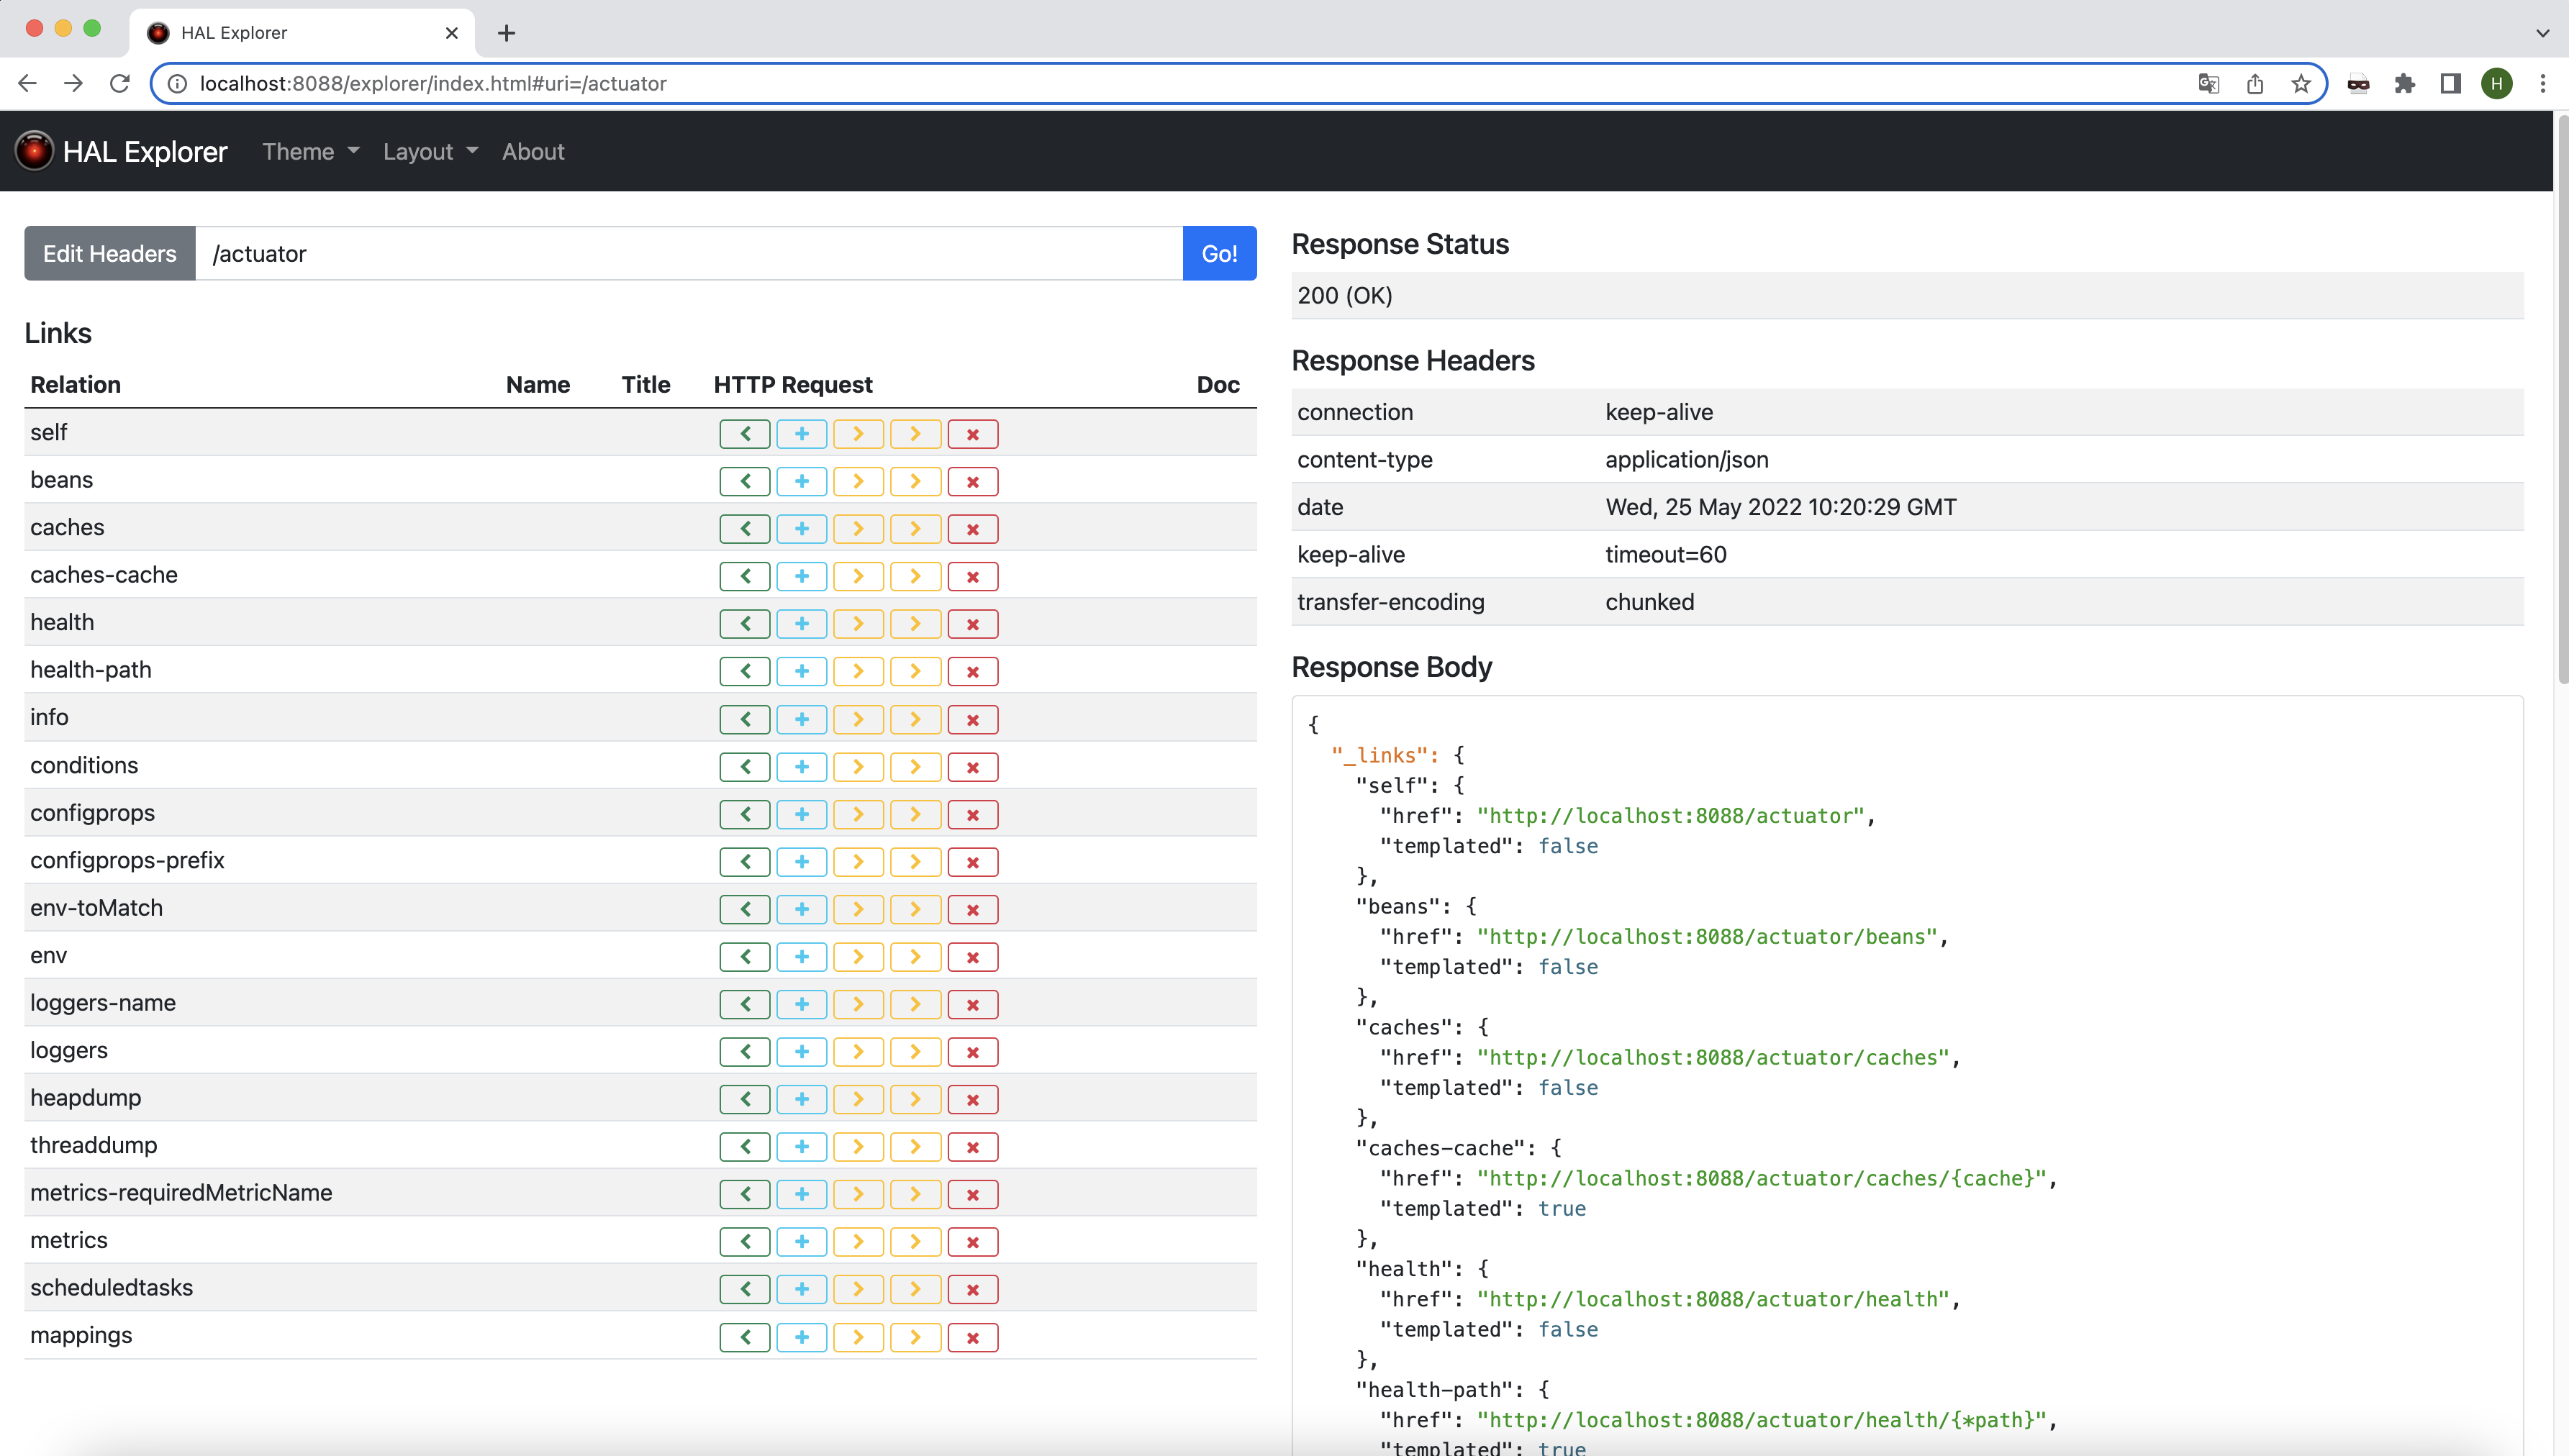Click the first yellow PUT arrow for info

[858, 719]
